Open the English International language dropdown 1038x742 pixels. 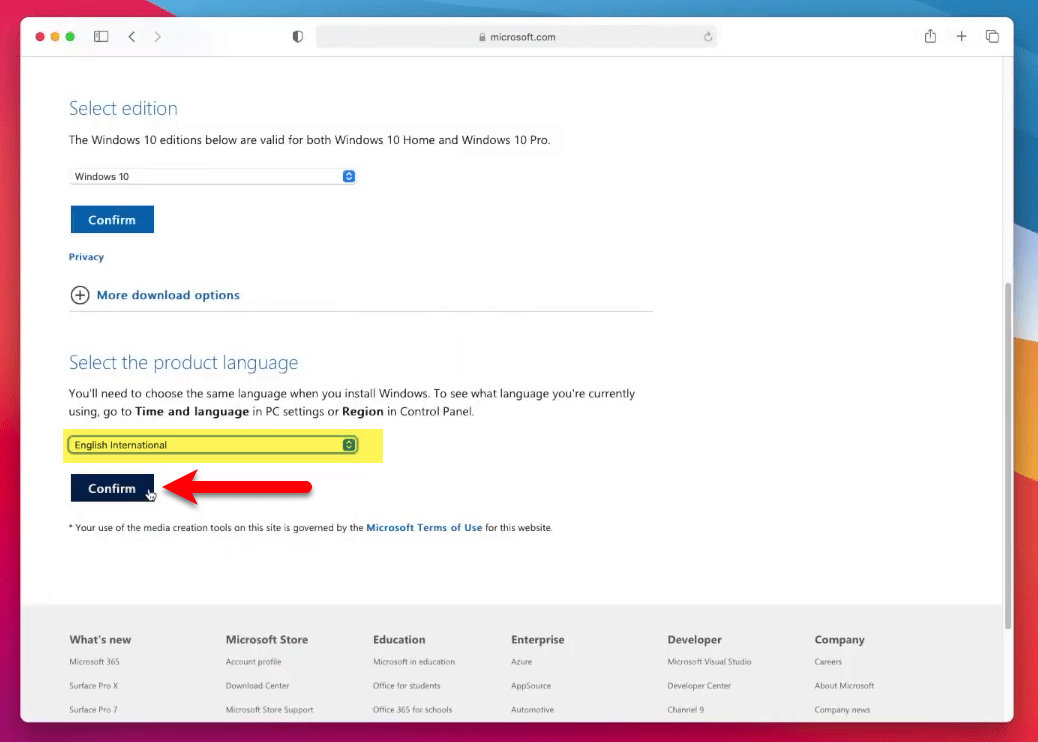click(212, 445)
